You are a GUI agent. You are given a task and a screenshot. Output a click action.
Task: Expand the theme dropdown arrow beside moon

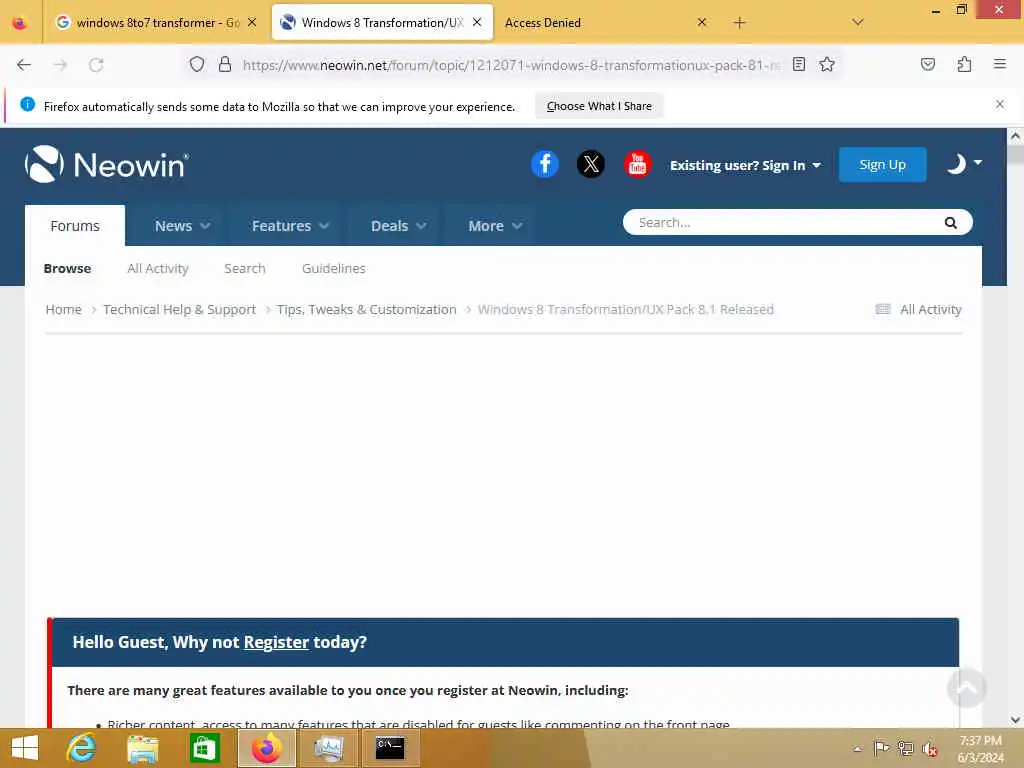point(978,162)
